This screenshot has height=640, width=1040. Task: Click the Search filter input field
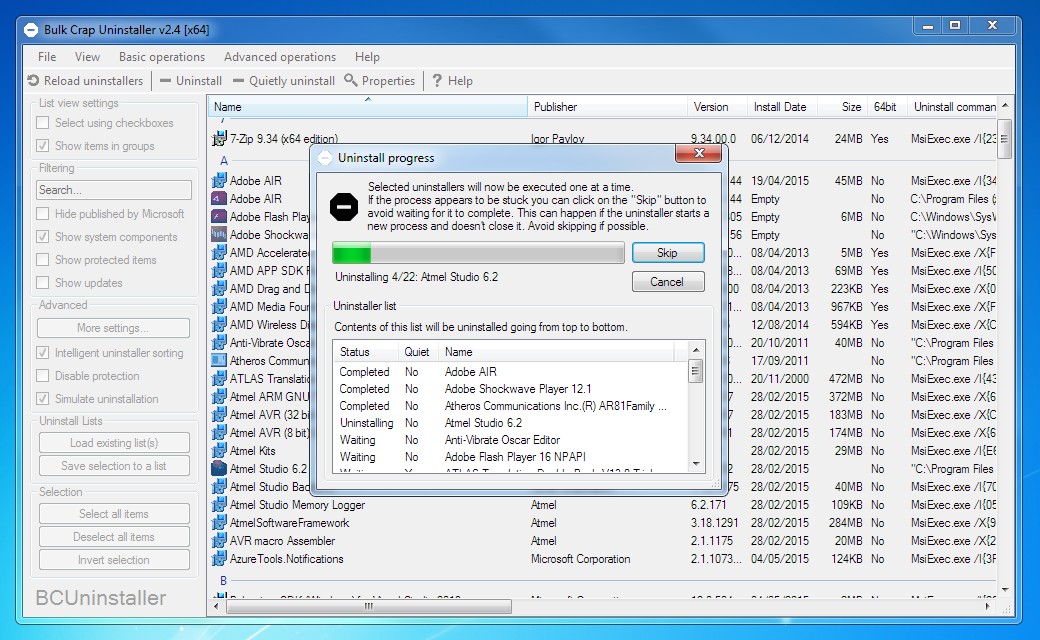[x=113, y=190]
